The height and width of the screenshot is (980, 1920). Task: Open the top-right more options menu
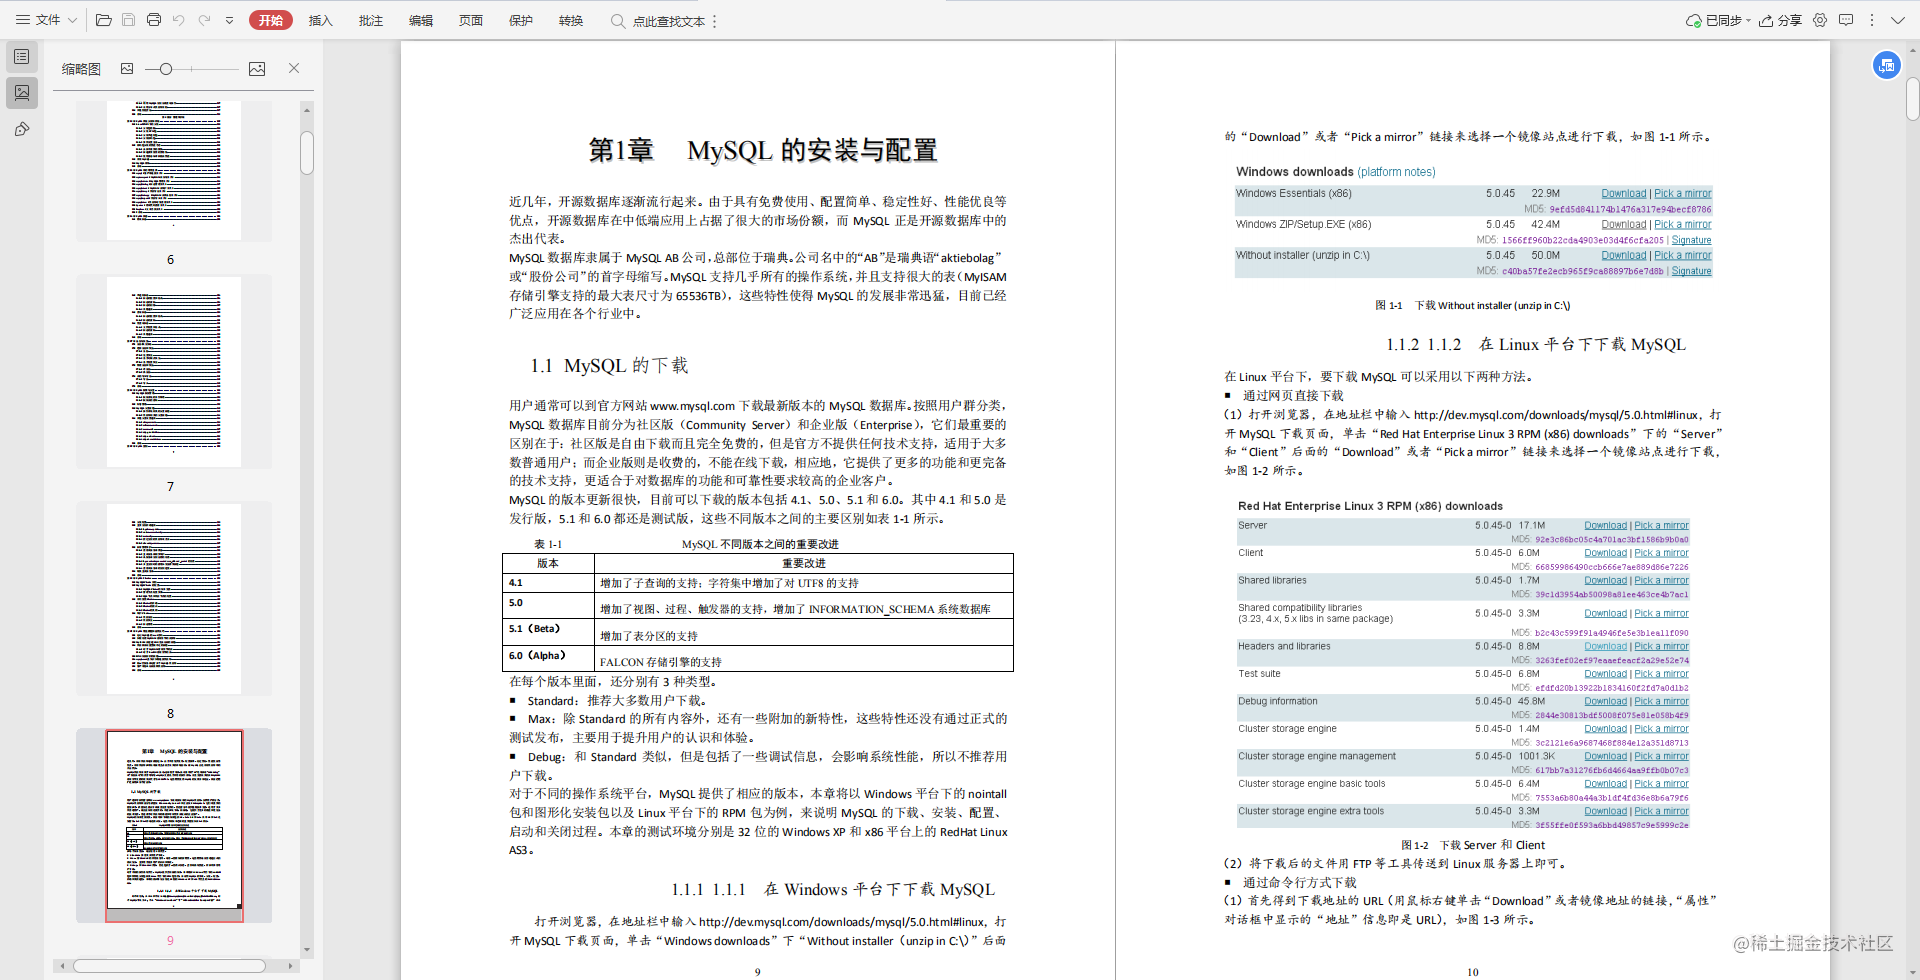pyautogui.click(x=1872, y=20)
